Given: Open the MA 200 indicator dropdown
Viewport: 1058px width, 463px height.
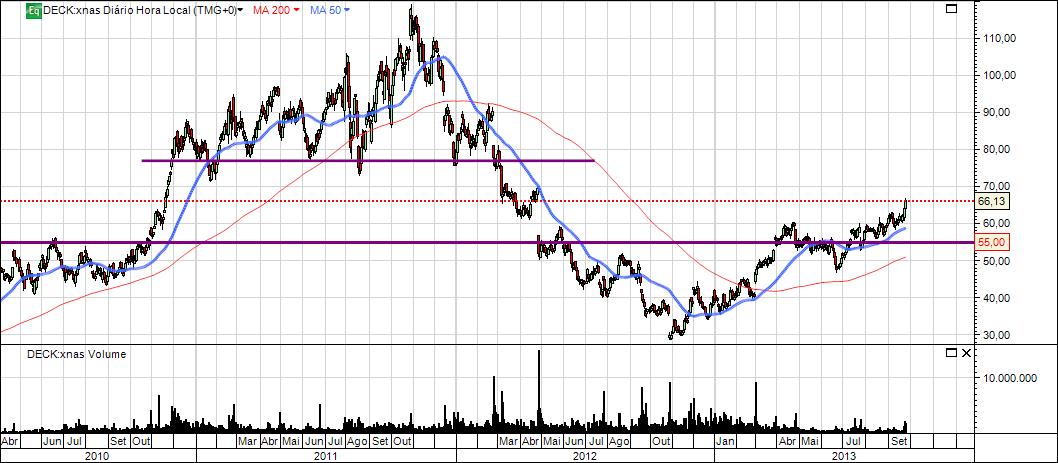Looking at the screenshot, I should (x=296, y=11).
